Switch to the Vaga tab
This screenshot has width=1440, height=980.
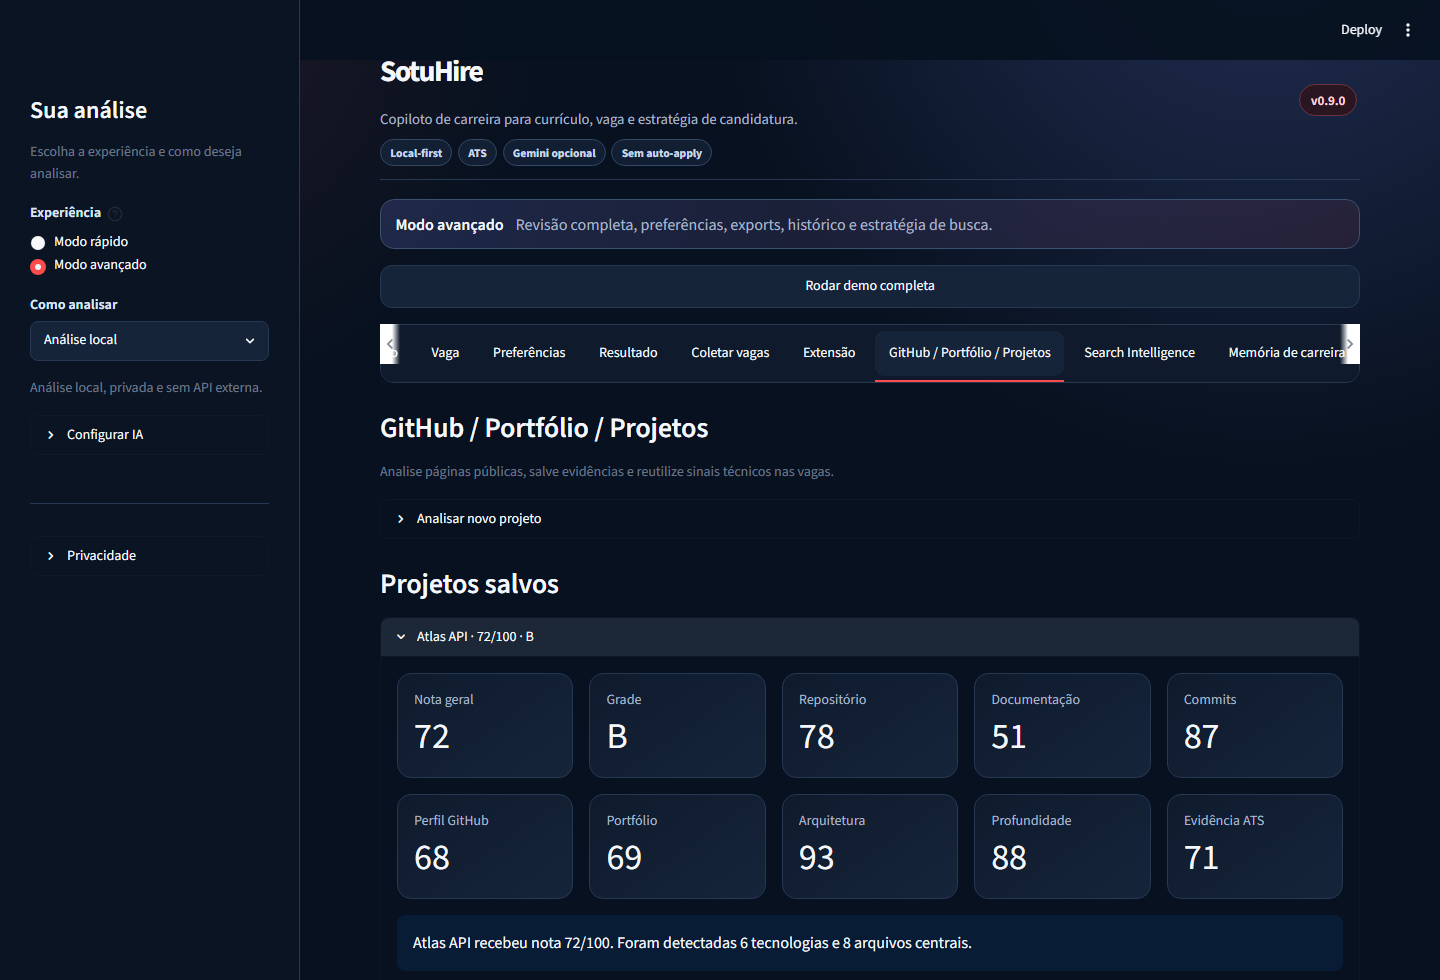click(x=445, y=353)
